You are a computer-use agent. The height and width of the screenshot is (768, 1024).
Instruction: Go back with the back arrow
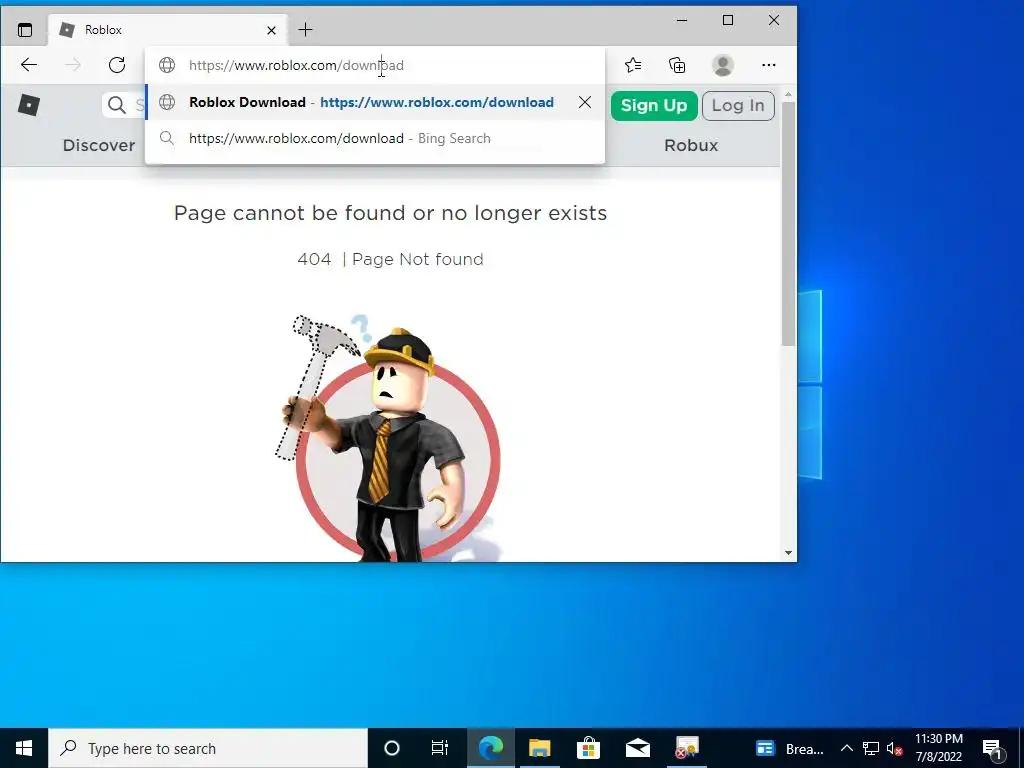click(x=29, y=65)
